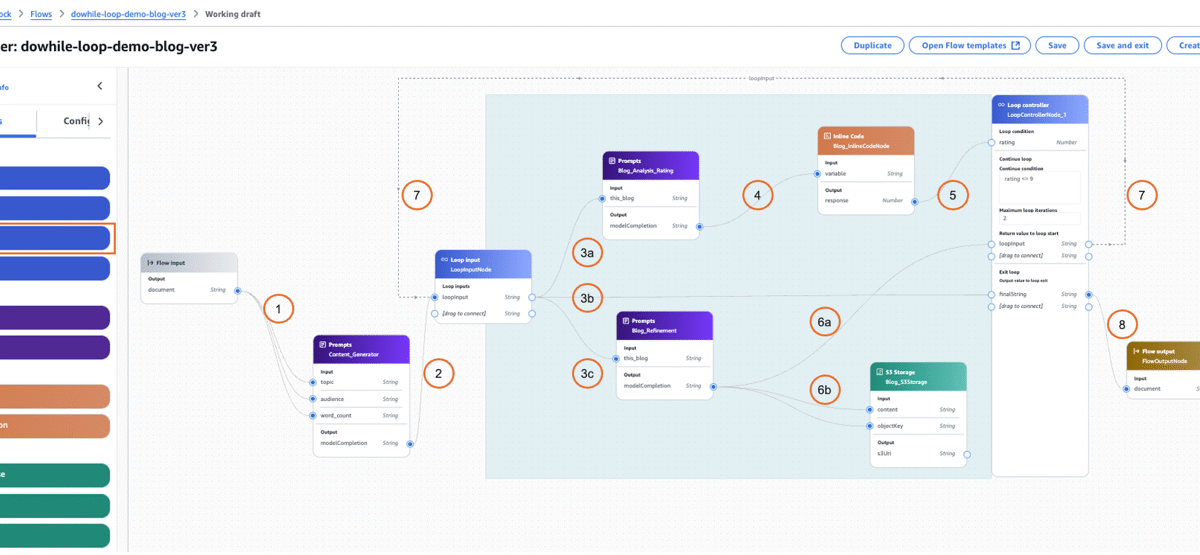
Task: Switch to the Config tab
Action: (x=76, y=121)
